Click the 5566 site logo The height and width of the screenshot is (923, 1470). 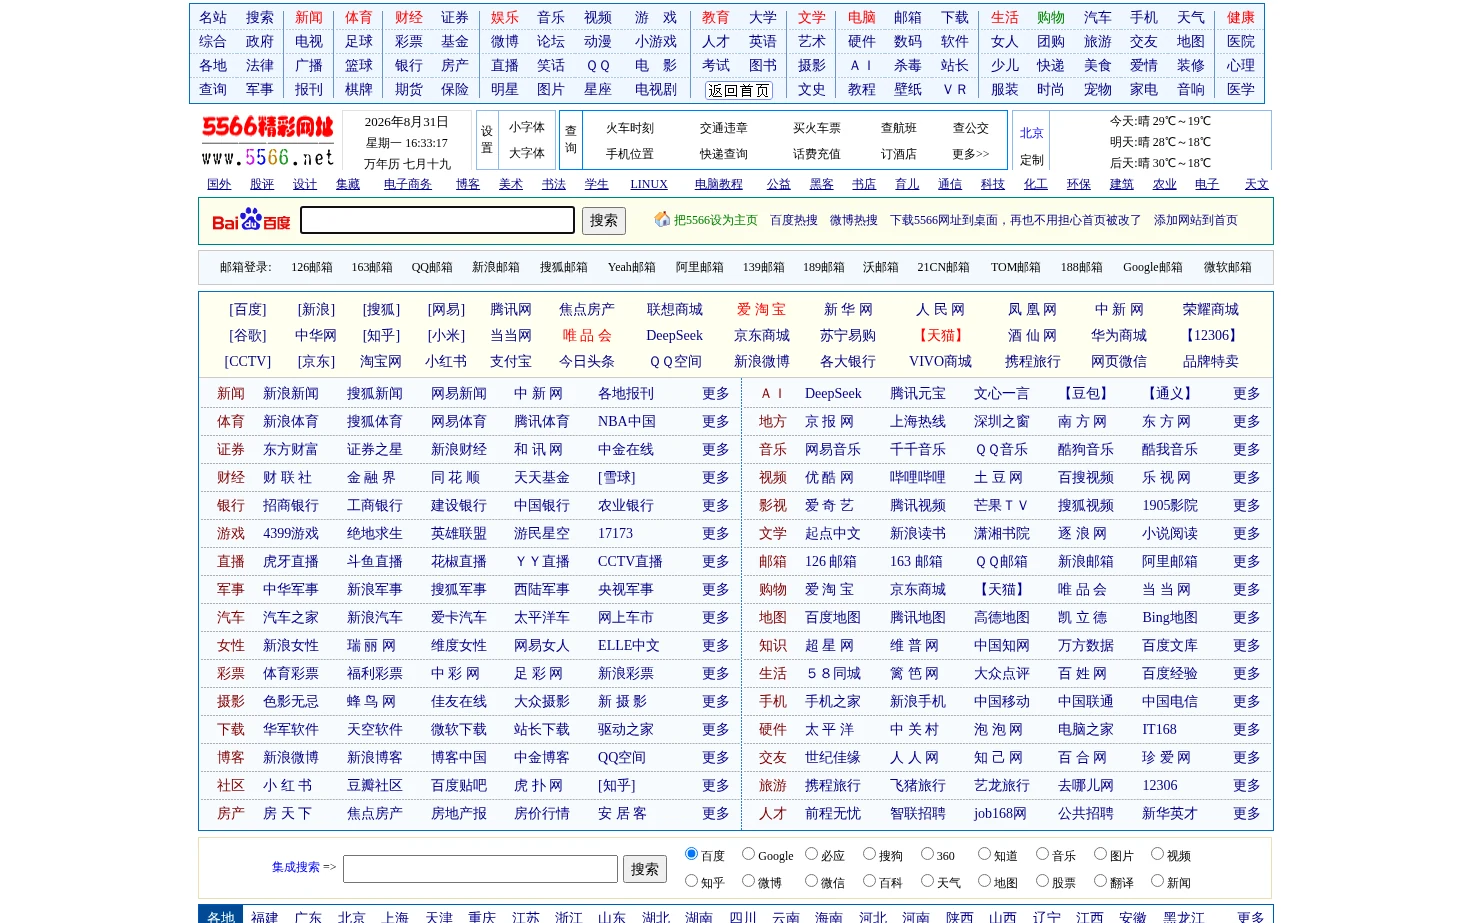pyautogui.click(x=267, y=141)
